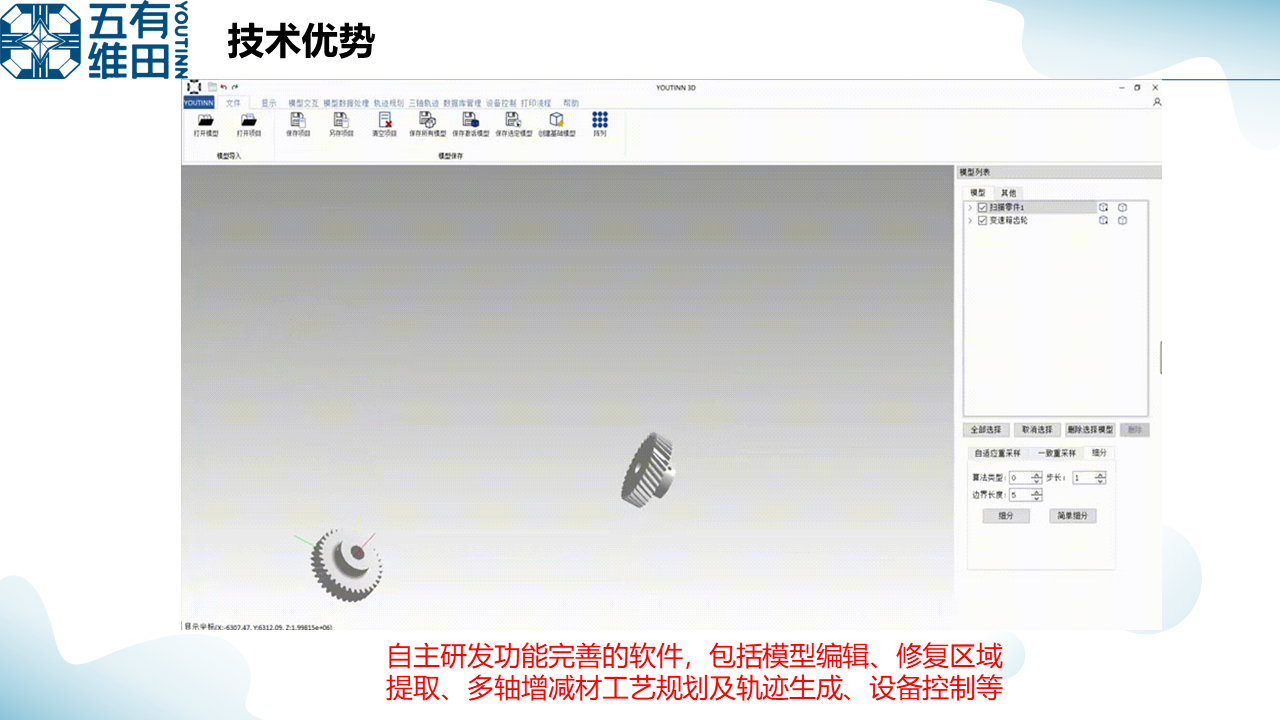Switch to the 一致重采样 tab
This screenshot has width=1280, height=720.
(x=1056, y=453)
